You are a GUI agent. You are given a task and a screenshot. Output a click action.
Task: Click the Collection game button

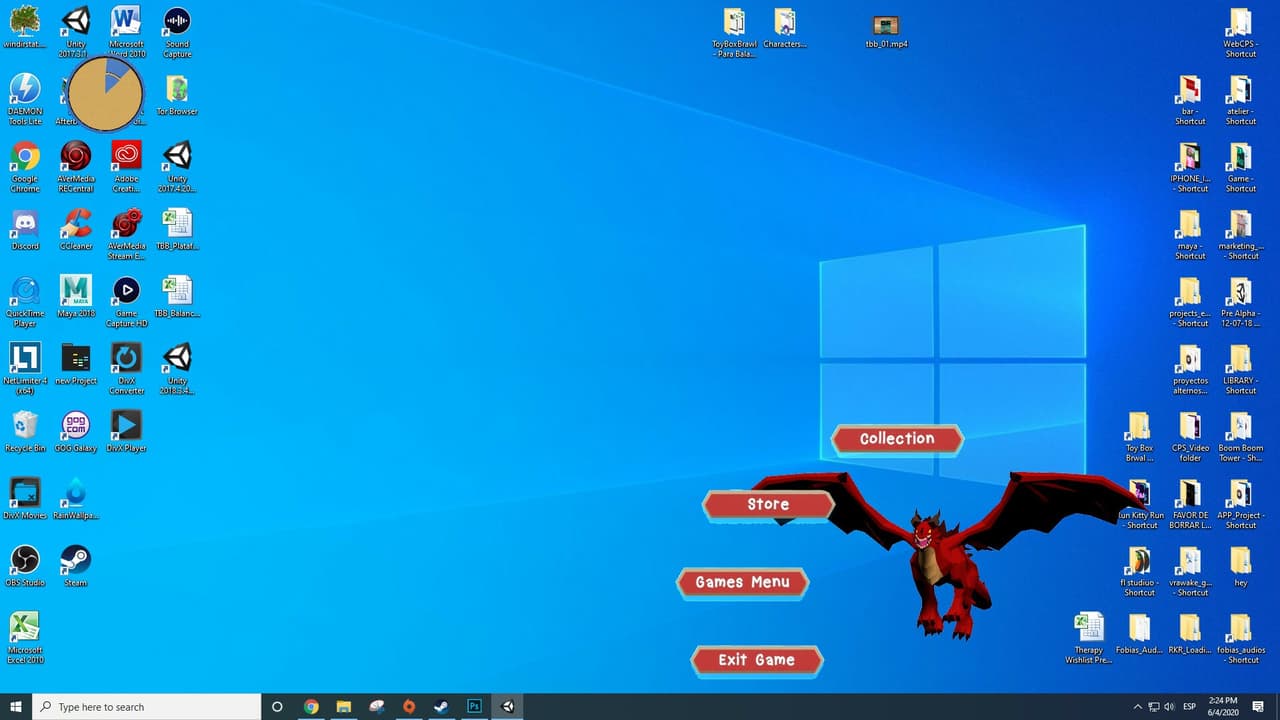point(897,439)
